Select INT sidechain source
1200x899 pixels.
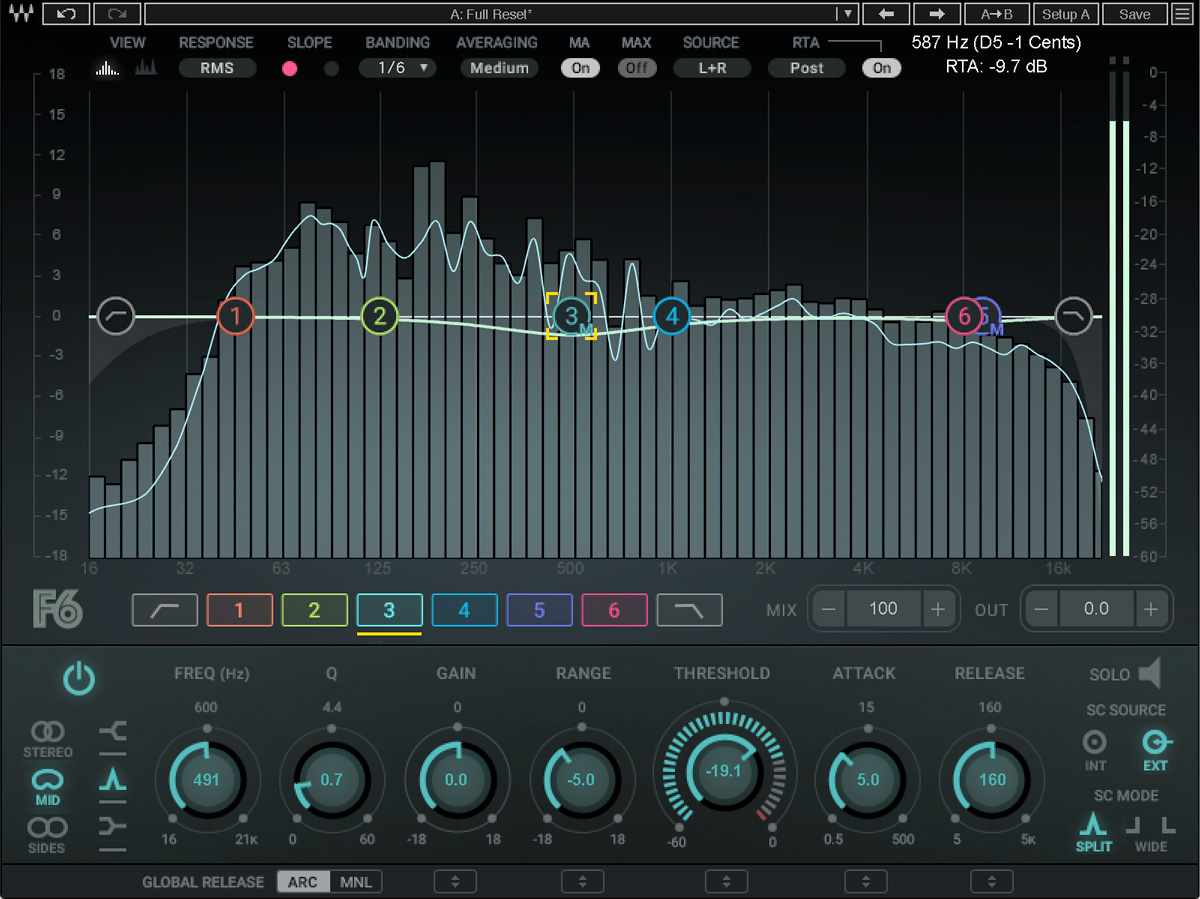1096,750
